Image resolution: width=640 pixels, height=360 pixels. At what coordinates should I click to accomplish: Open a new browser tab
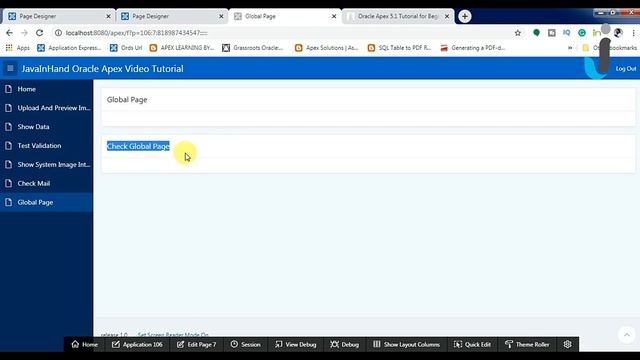pyautogui.click(x=464, y=16)
